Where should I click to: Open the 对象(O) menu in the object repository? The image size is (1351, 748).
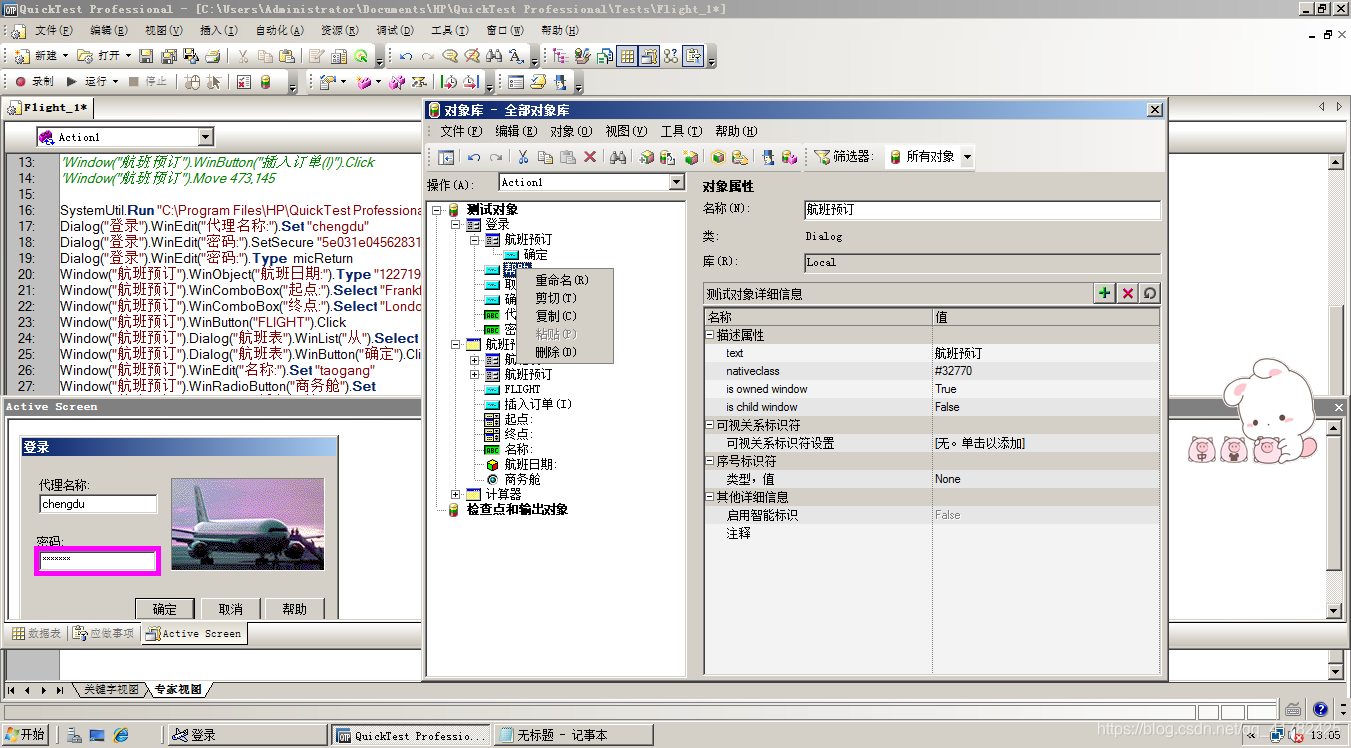coord(571,131)
